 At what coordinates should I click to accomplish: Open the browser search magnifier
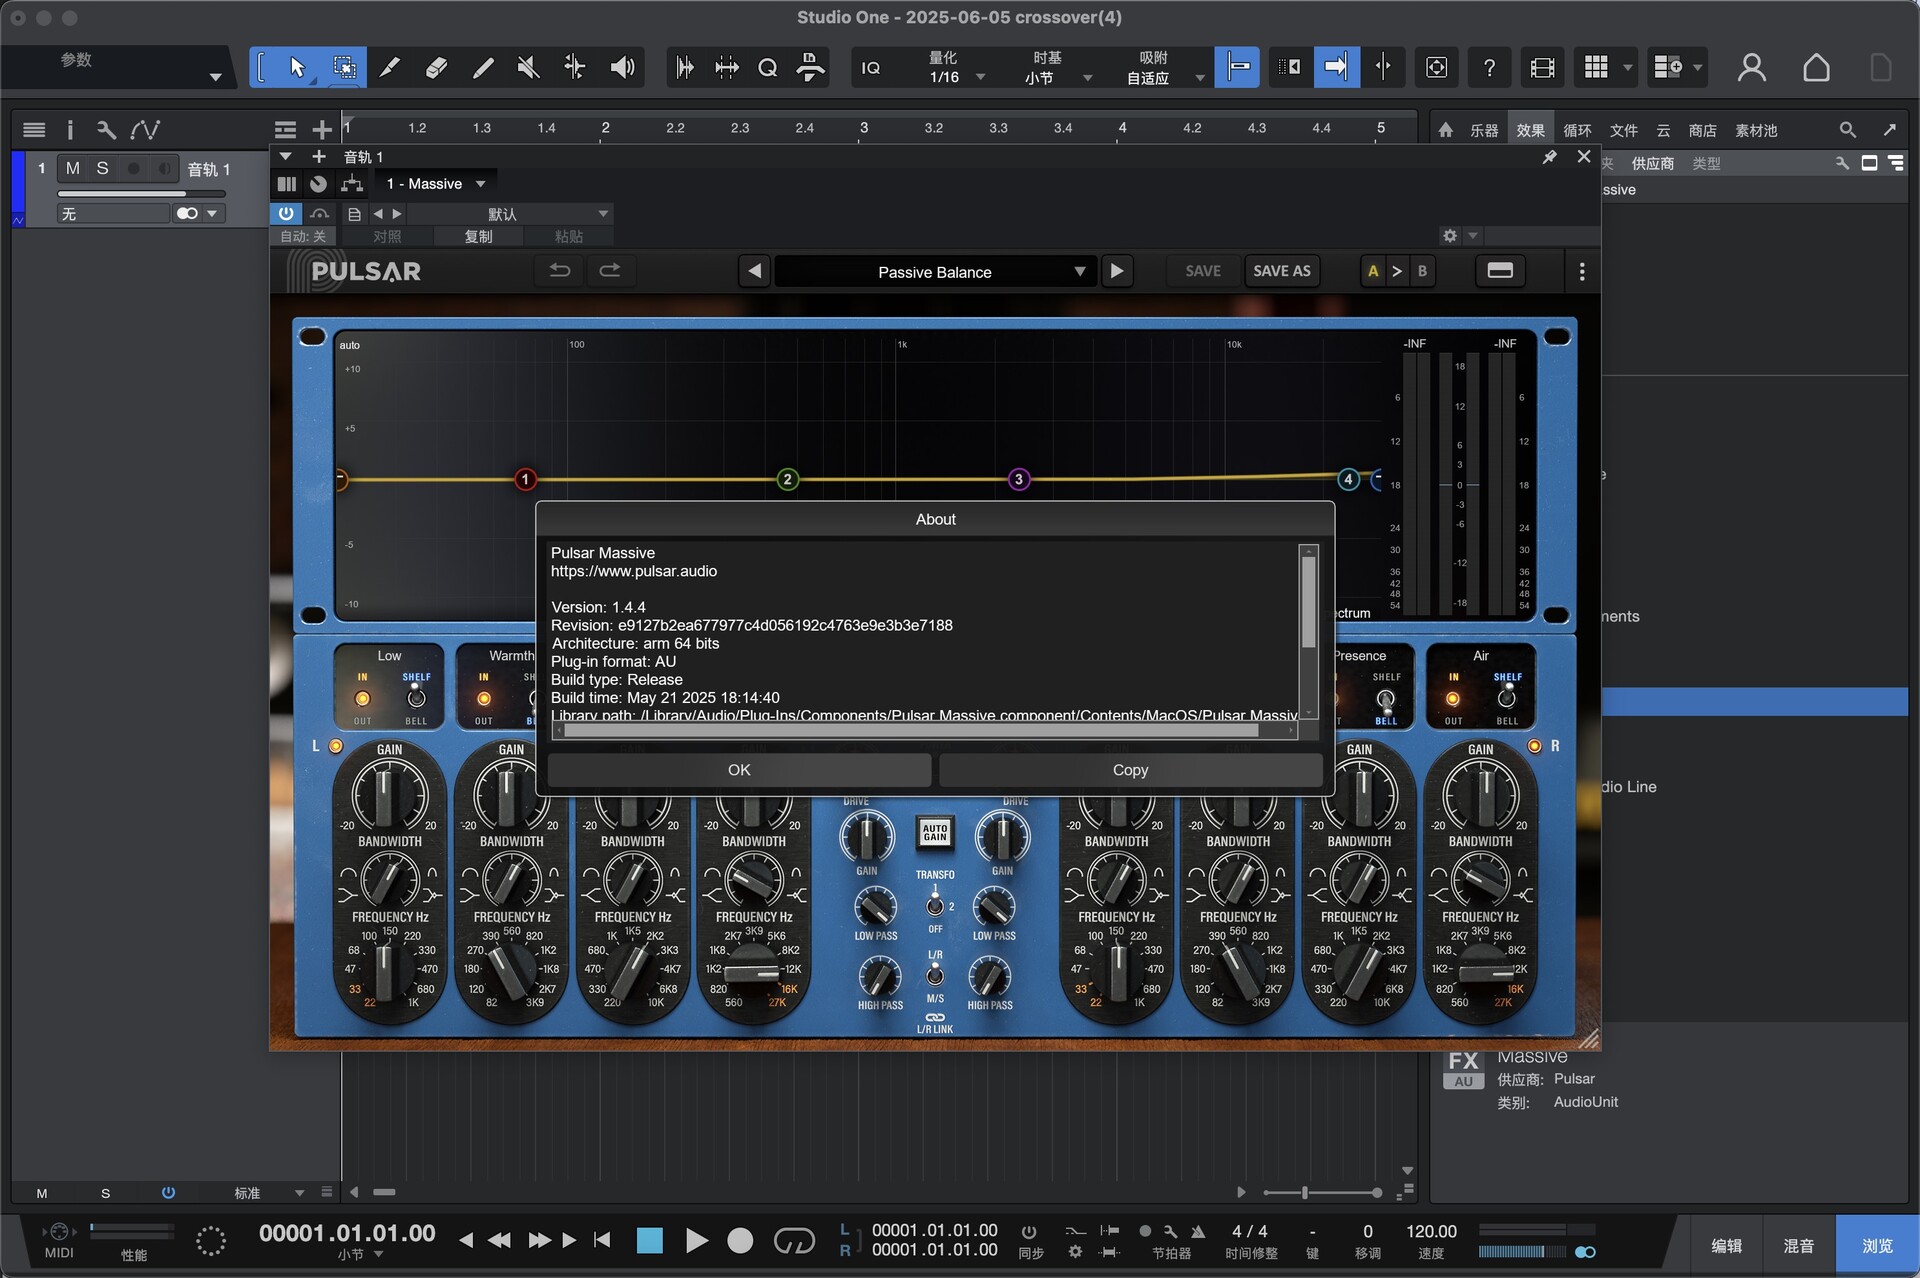pos(1847,130)
